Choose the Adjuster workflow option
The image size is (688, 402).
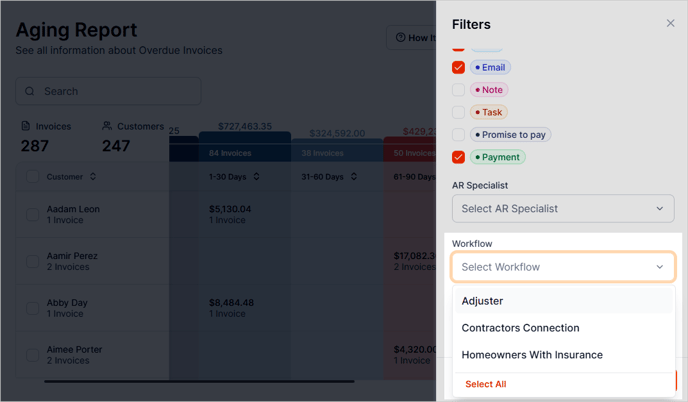click(482, 301)
